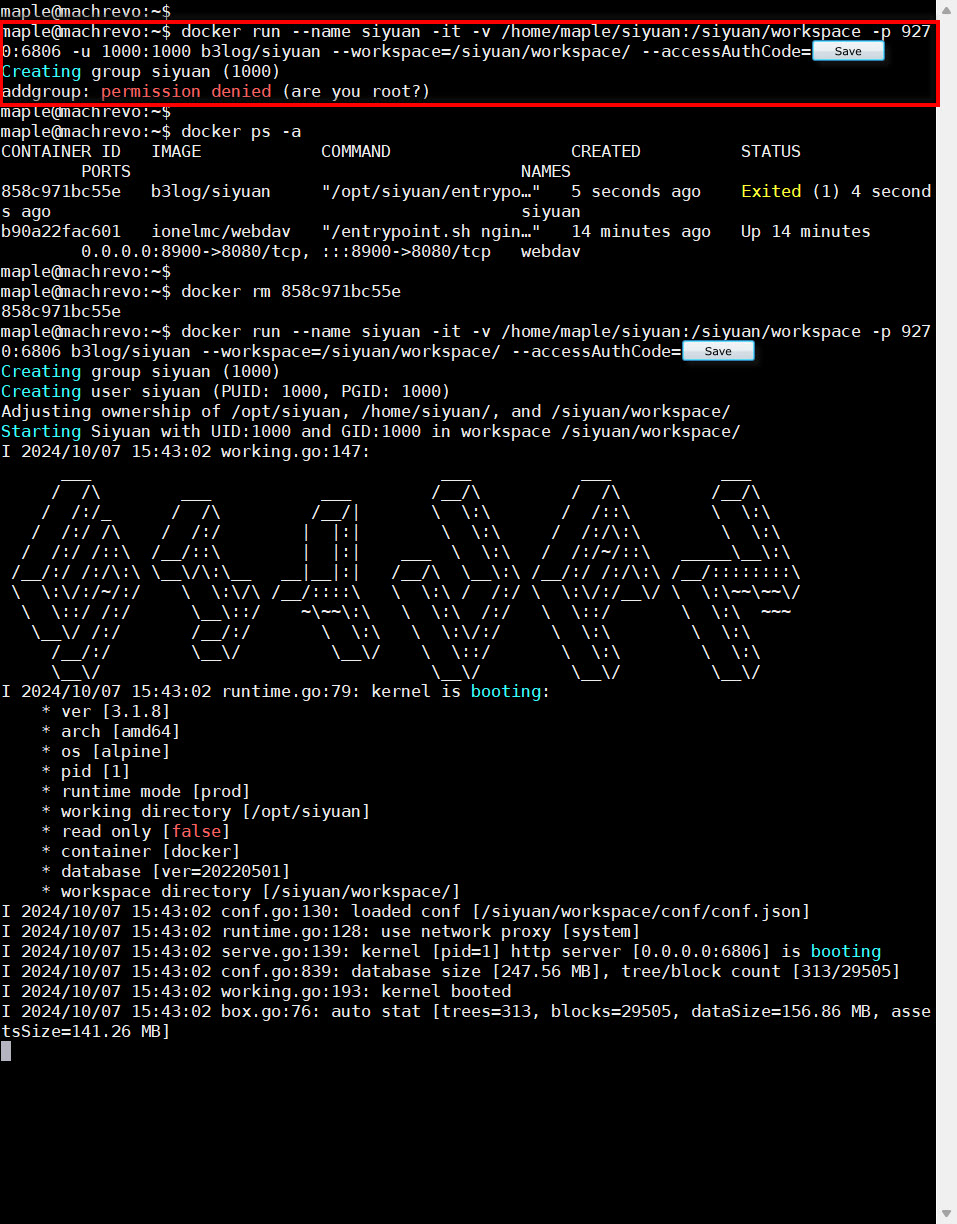Click the 'arch [amd64]' line
The width and height of the screenshot is (957, 1224).
pyautogui.click(x=111, y=731)
